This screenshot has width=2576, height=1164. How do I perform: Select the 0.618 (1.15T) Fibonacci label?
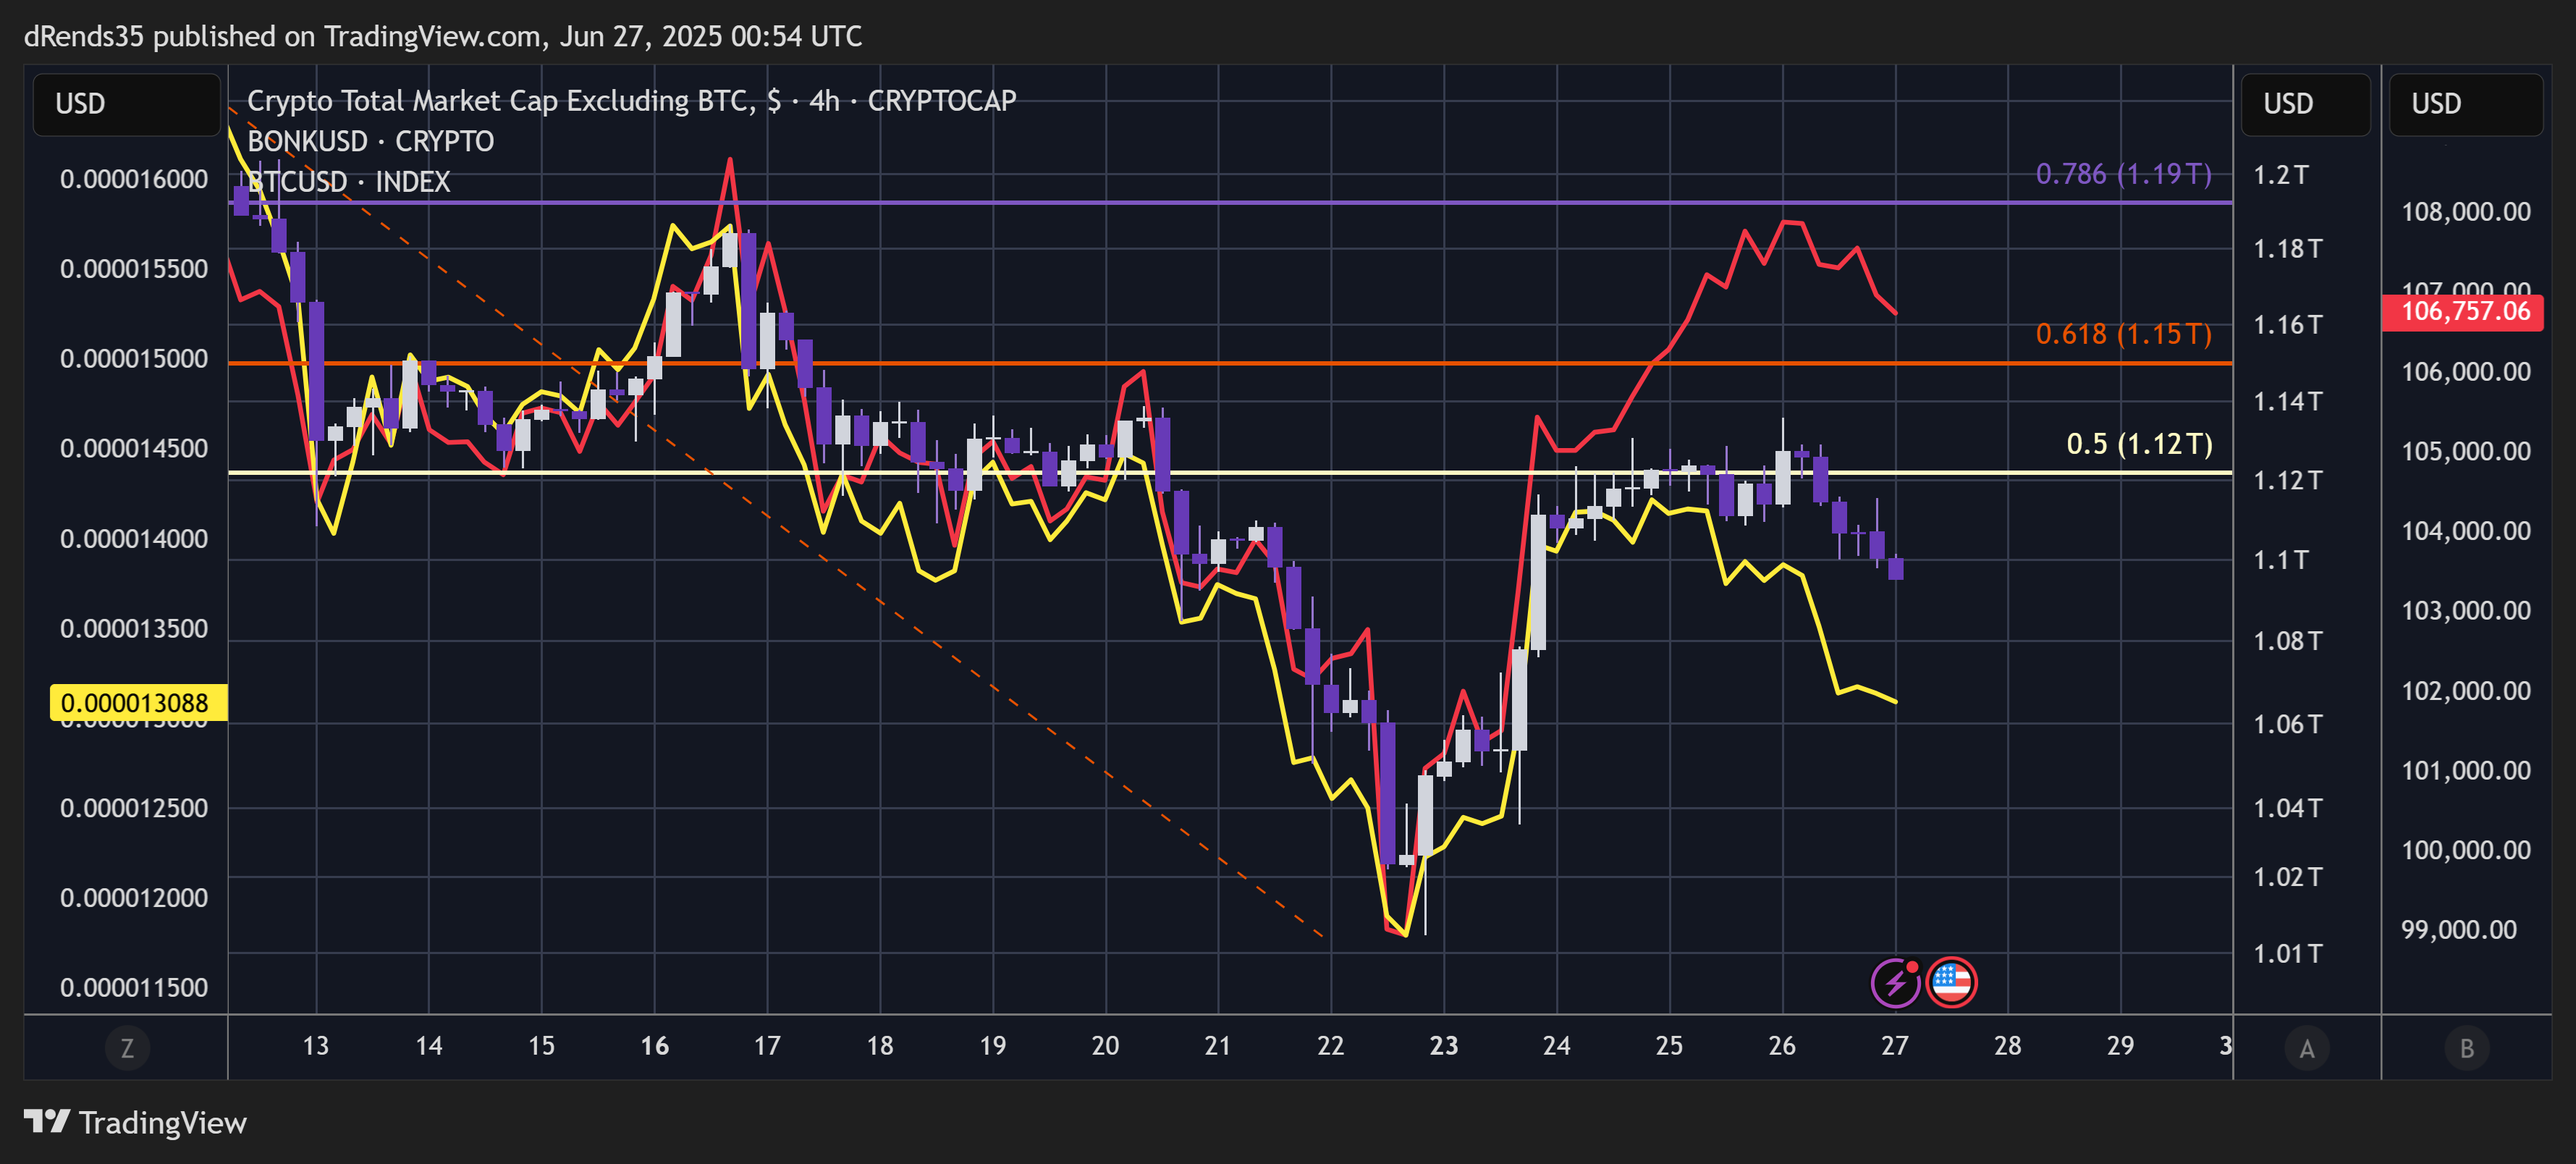2124,334
